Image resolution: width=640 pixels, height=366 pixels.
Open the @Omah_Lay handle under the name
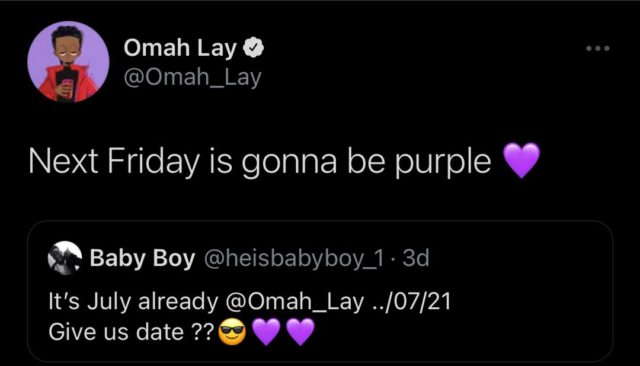click(192, 77)
